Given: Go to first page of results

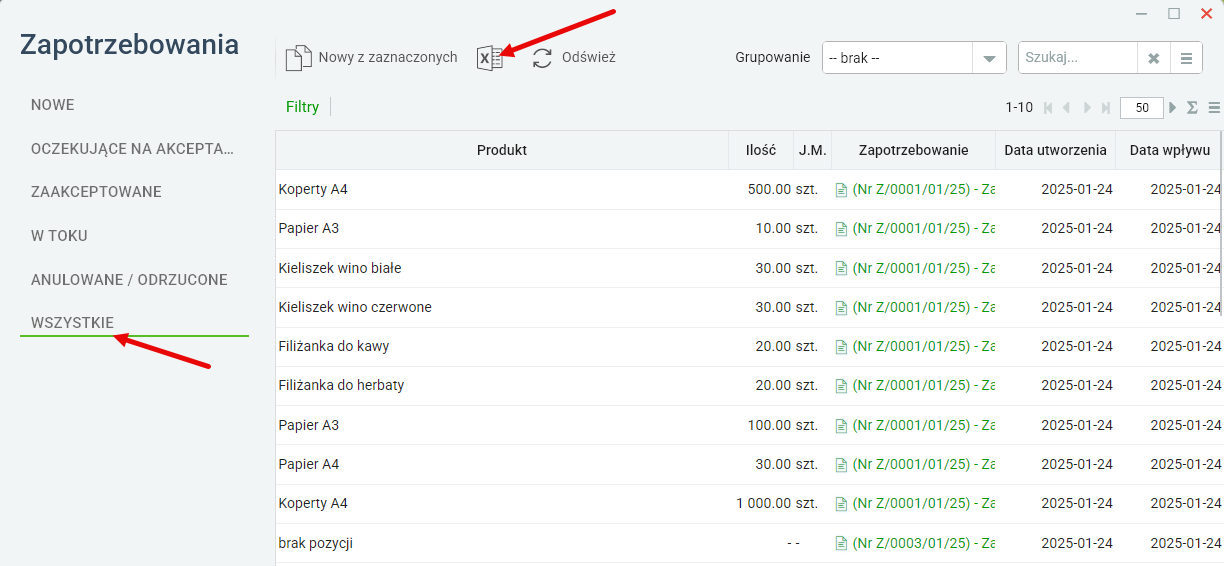Looking at the screenshot, I should coord(1048,107).
